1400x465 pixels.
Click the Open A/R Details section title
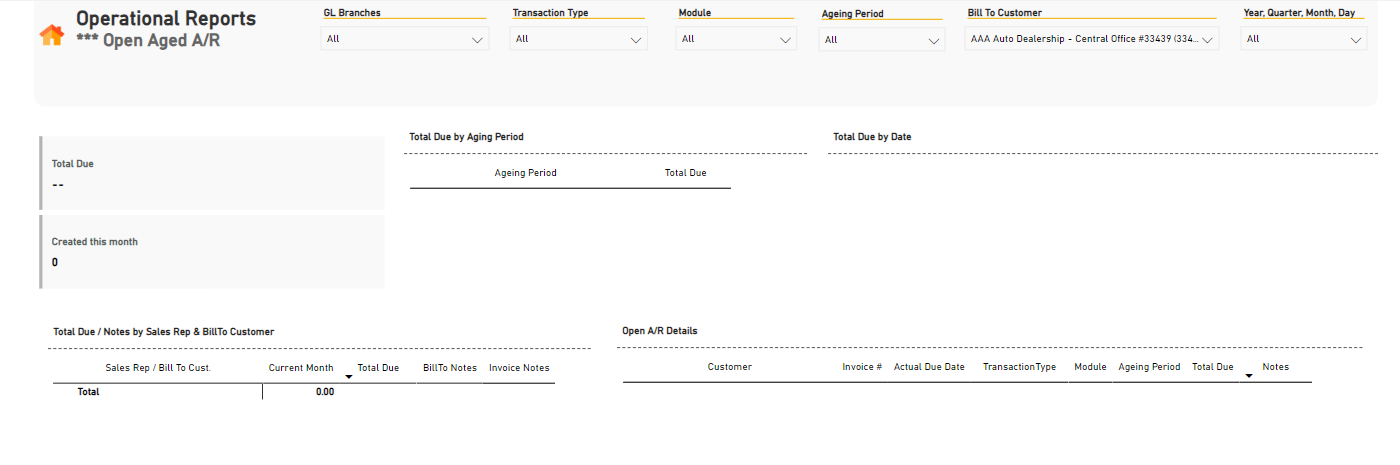pos(660,331)
